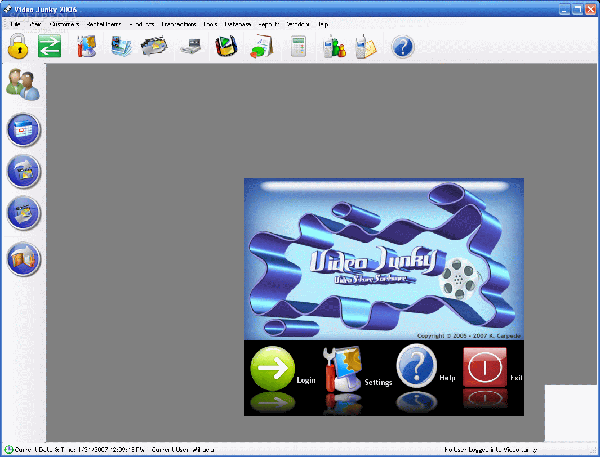
Task: Click the Current User status bar text
Action: 183,450
